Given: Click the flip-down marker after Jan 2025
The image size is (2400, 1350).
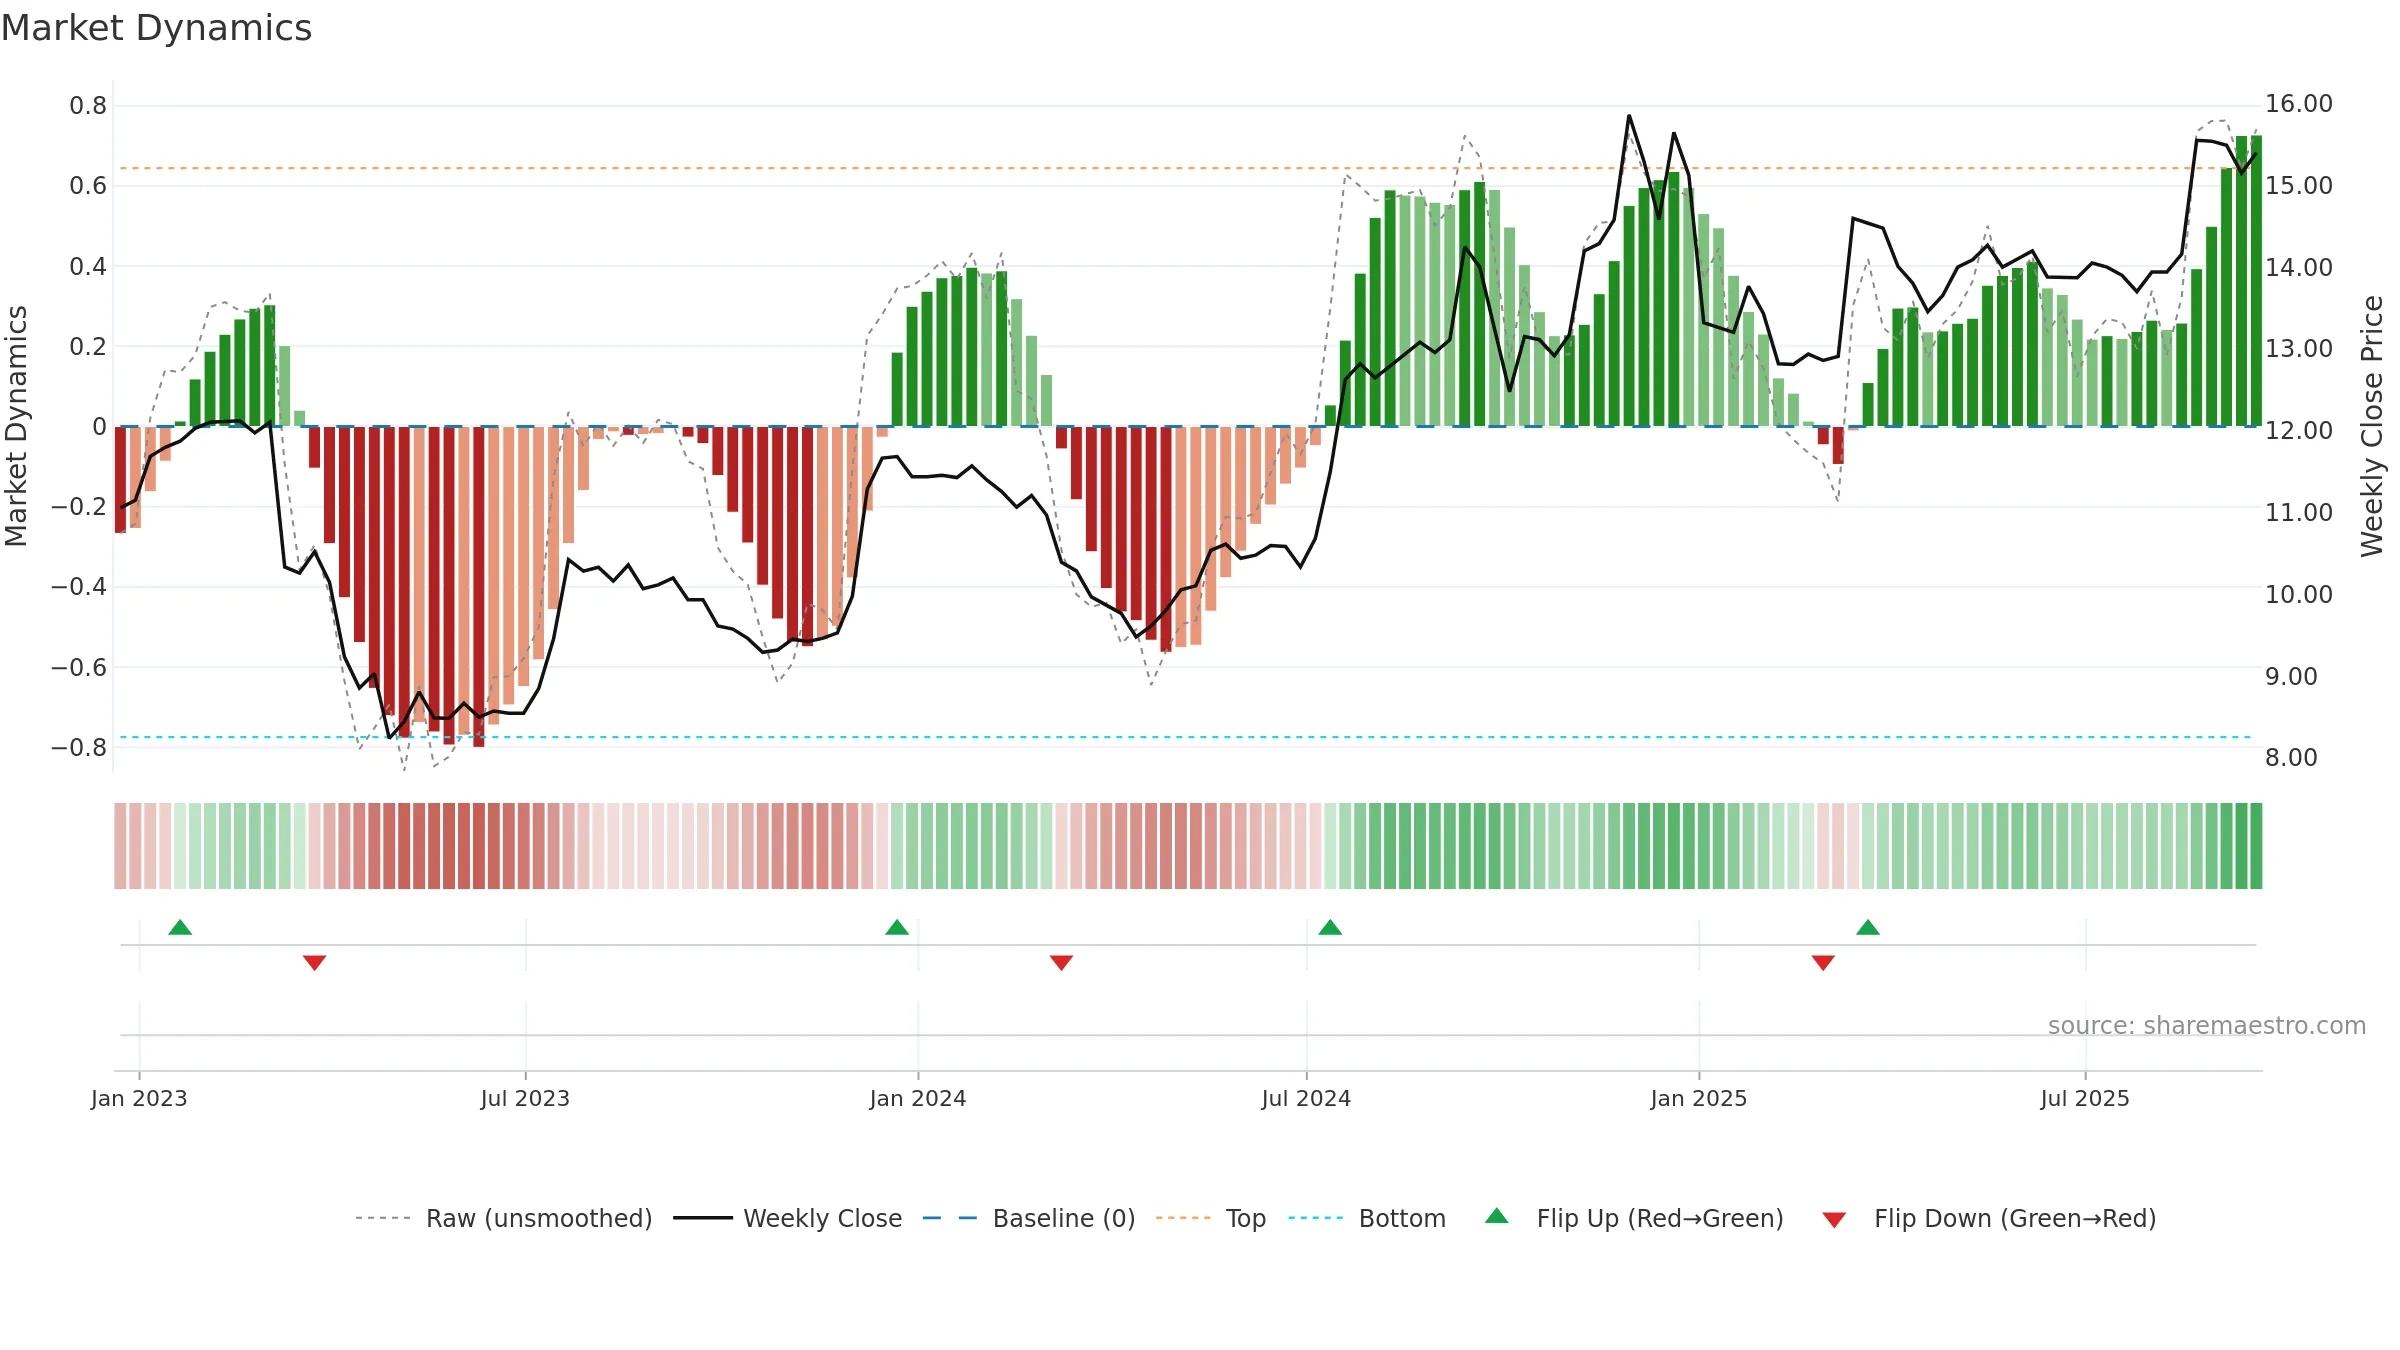Looking at the screenshot, I should (x=1823, y=963).
